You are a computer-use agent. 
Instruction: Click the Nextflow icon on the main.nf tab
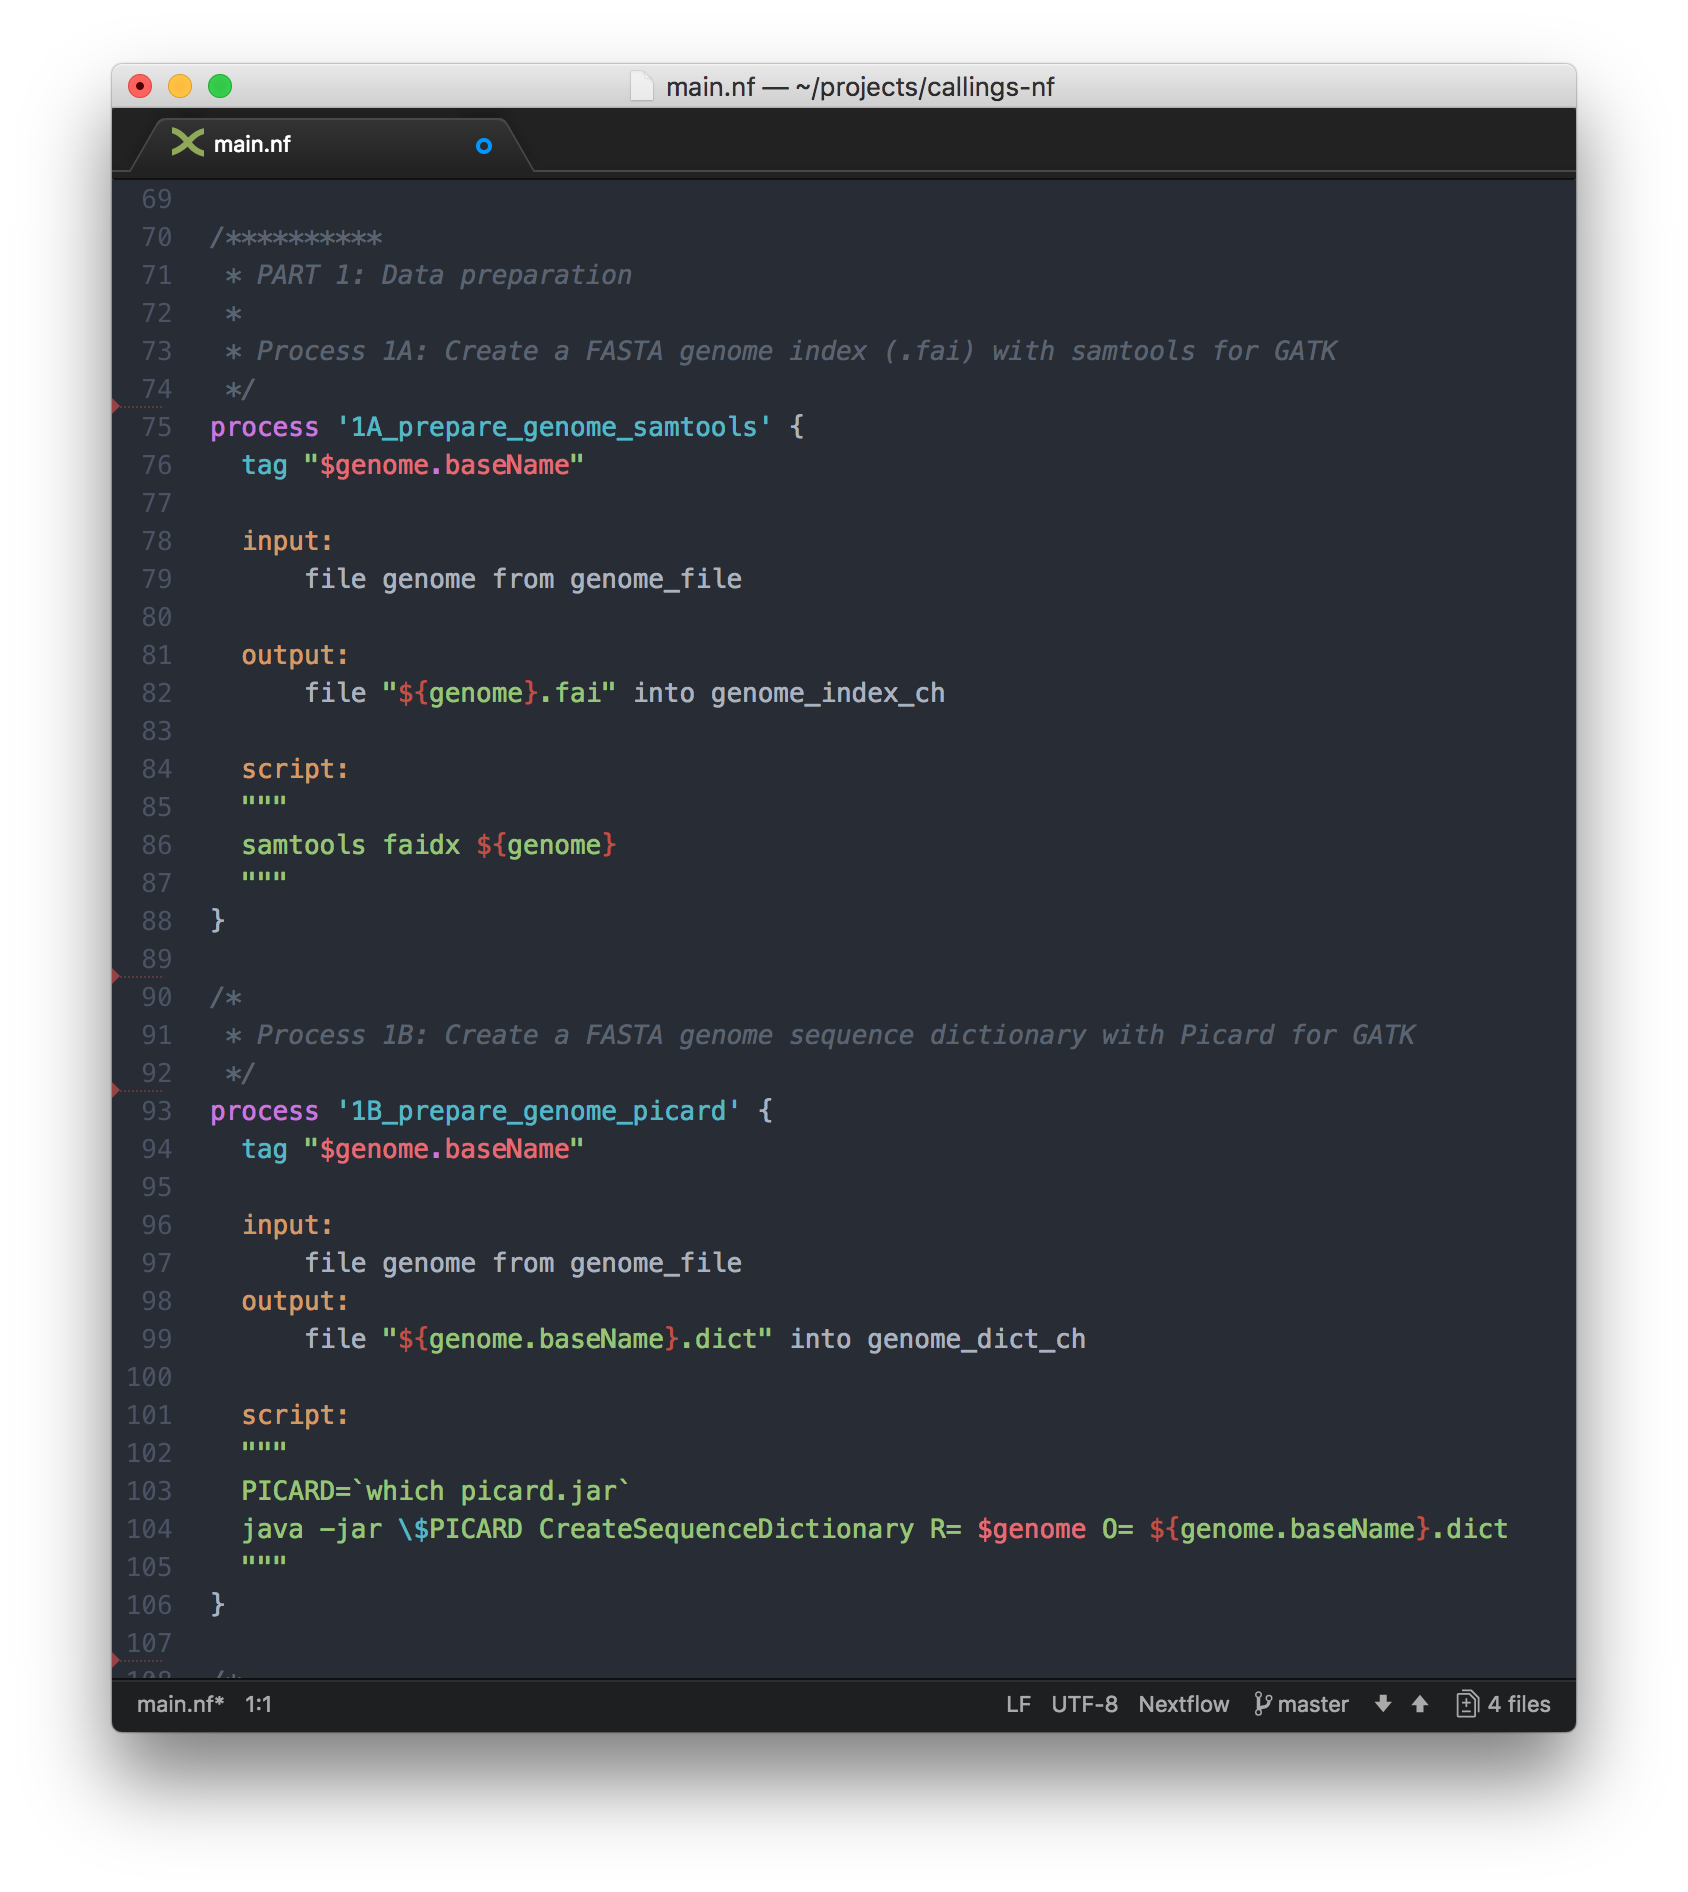(x=189, y=144)
